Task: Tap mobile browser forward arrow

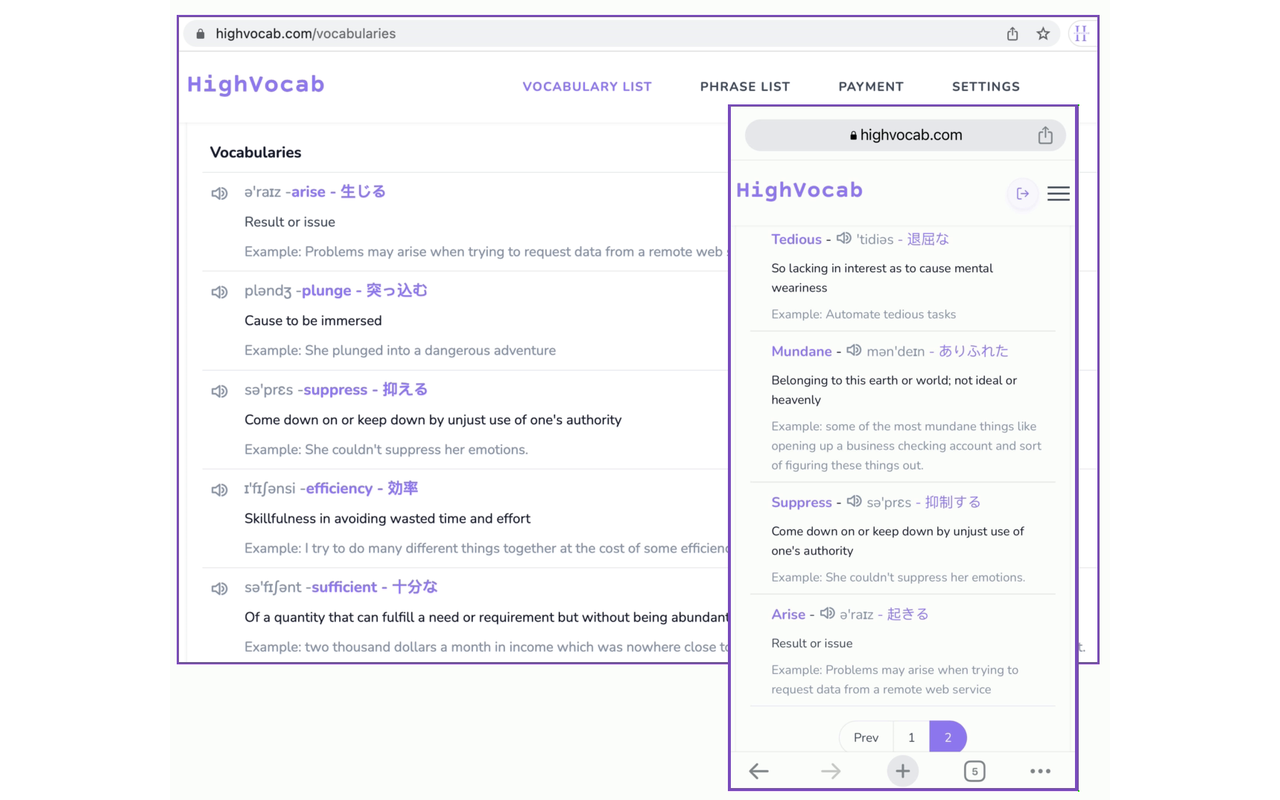Action: click(831, 771)
